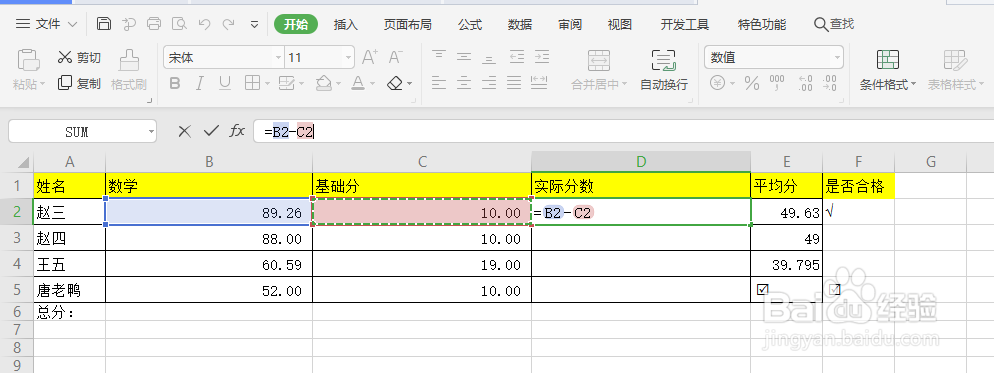This screenshot has height=373, width=994.
Task: Align text left in cell
Action: click(439, 82)
